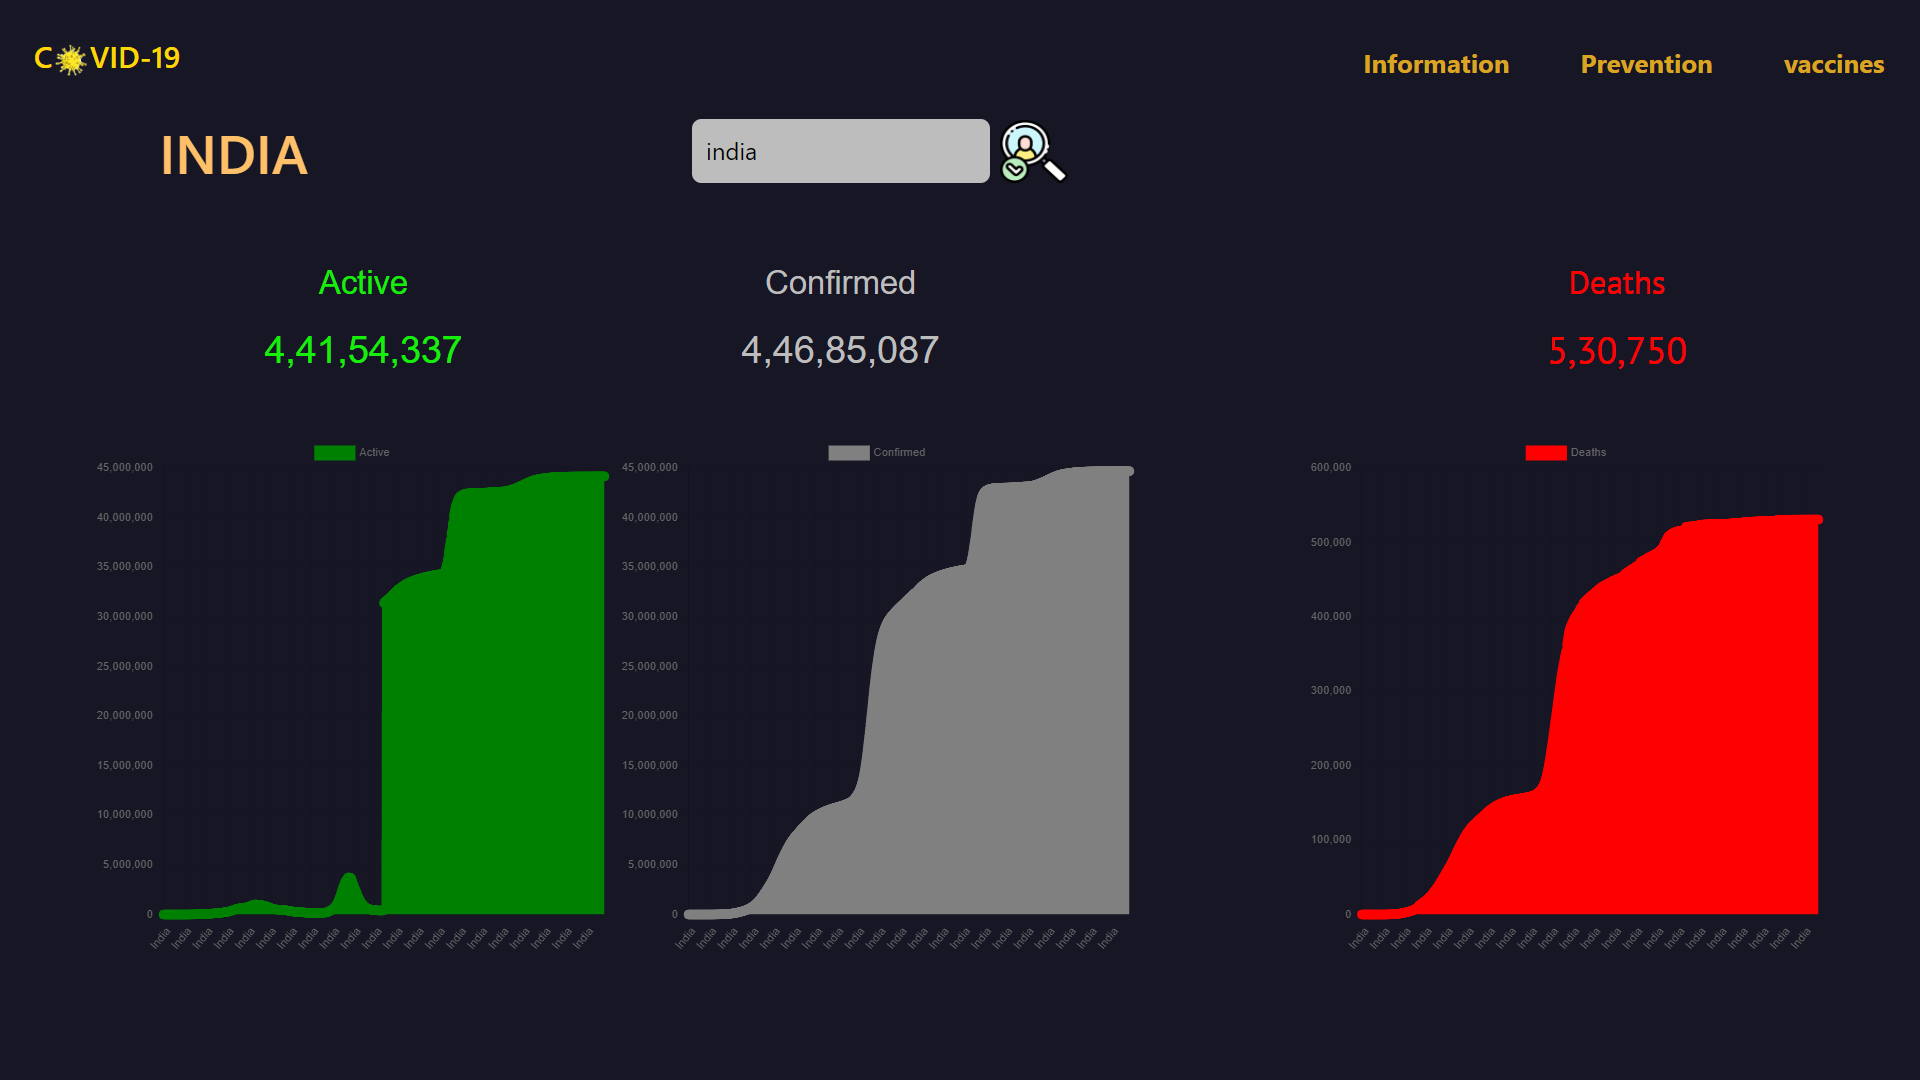Click the magnifier search icon
Image resolution: width=1920 pixels, height=1080 pixels.
[x=1033, y=152]
